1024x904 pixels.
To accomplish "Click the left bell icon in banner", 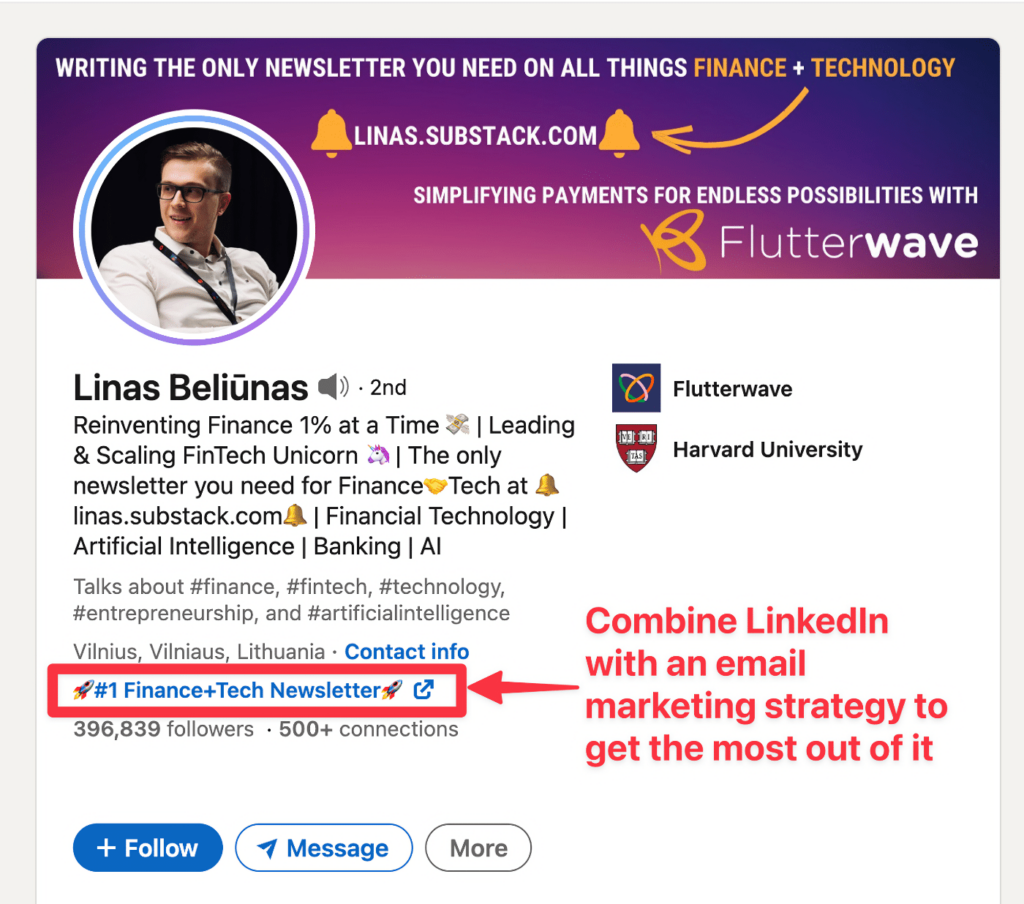I will (x=331, y=135).
